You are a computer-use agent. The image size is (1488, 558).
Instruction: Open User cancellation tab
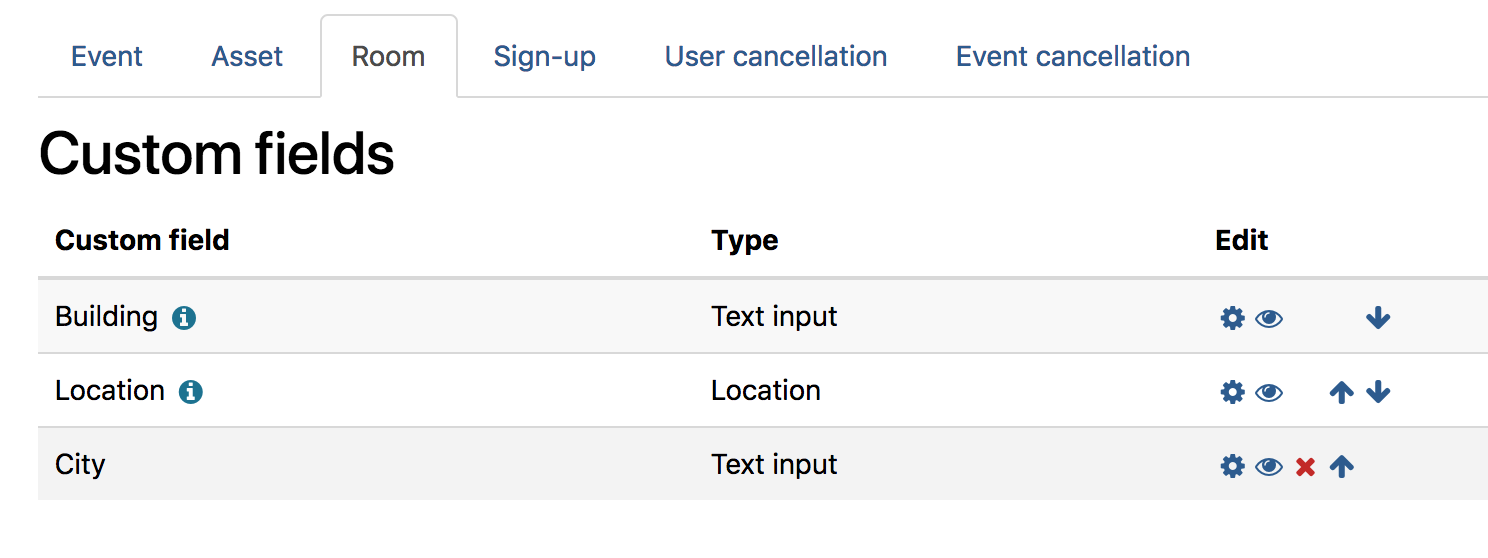click(776, 56)
